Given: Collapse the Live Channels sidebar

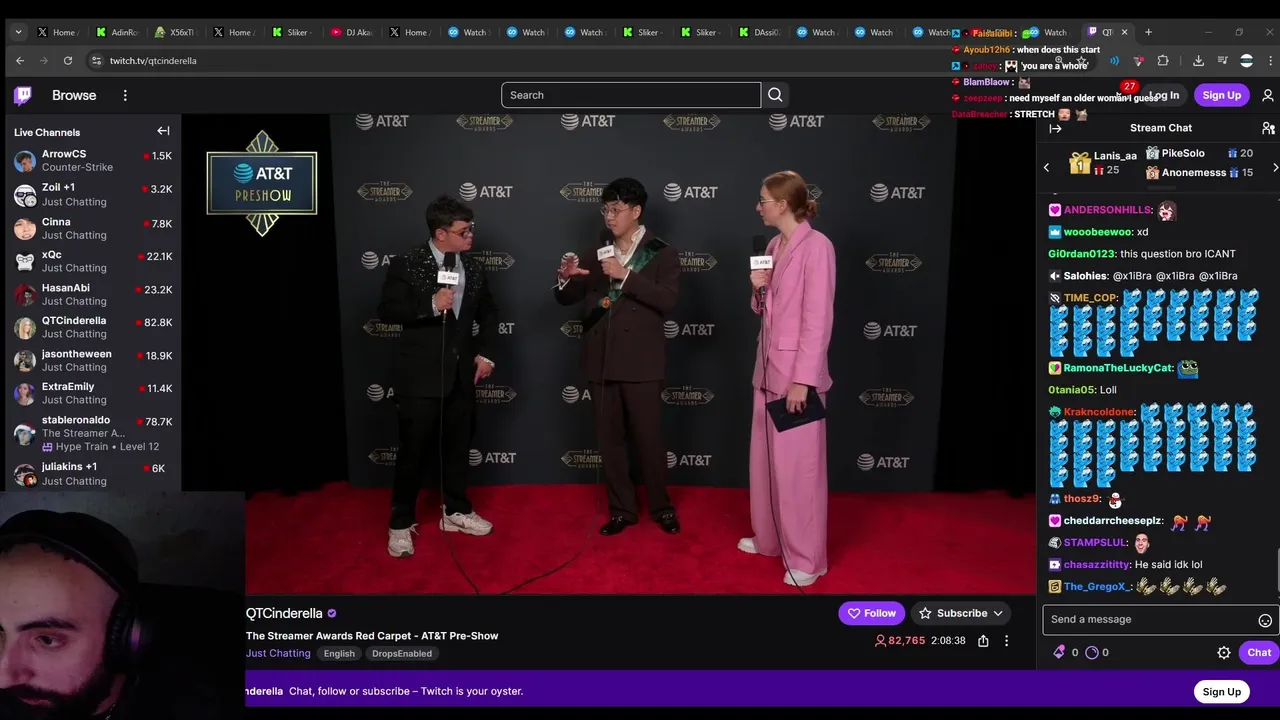Looking at the screenshot, I should click(163, 131).
